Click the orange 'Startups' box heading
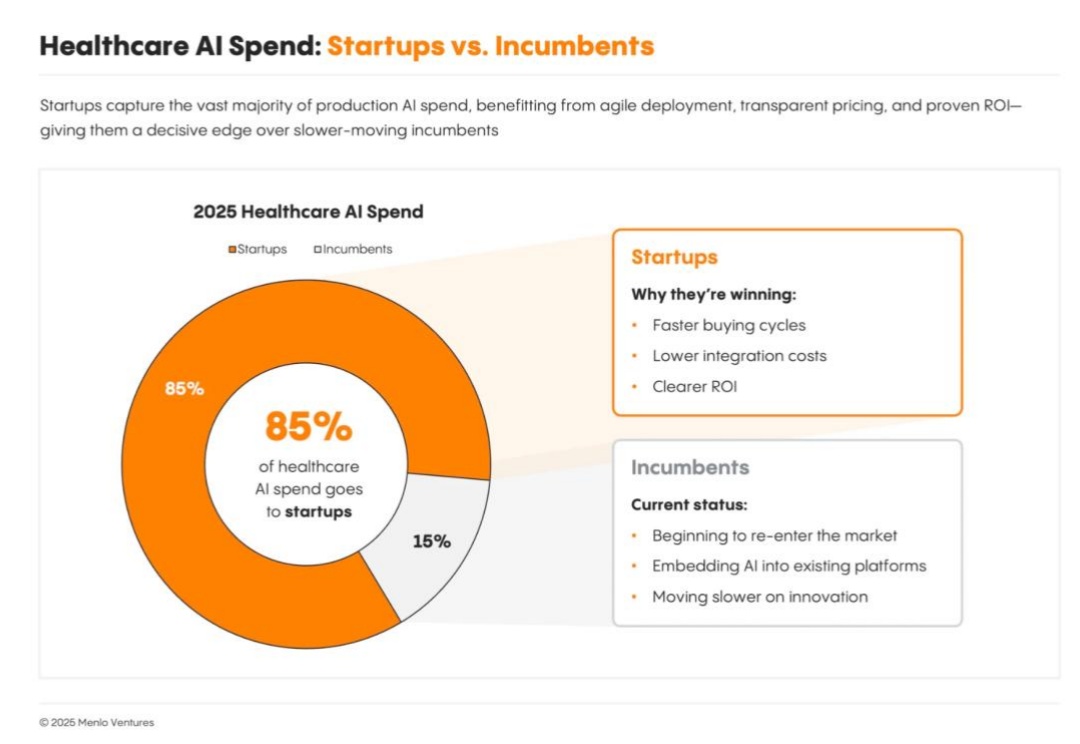 (674, 257)
